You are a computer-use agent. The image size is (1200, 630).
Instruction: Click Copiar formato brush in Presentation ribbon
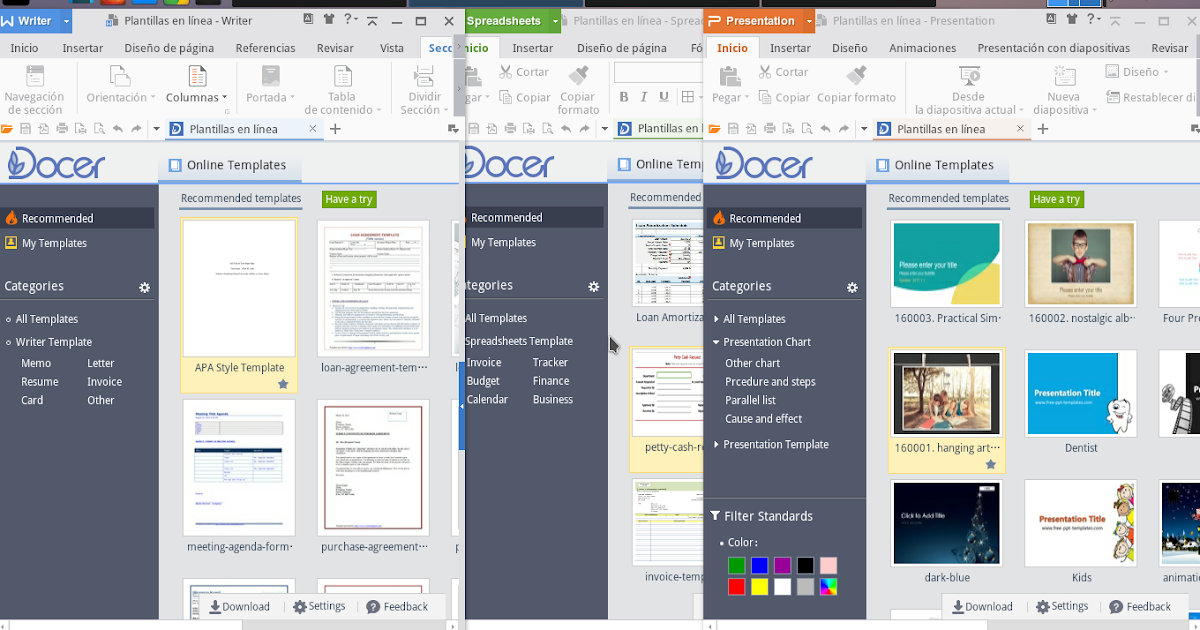[857, 75]
